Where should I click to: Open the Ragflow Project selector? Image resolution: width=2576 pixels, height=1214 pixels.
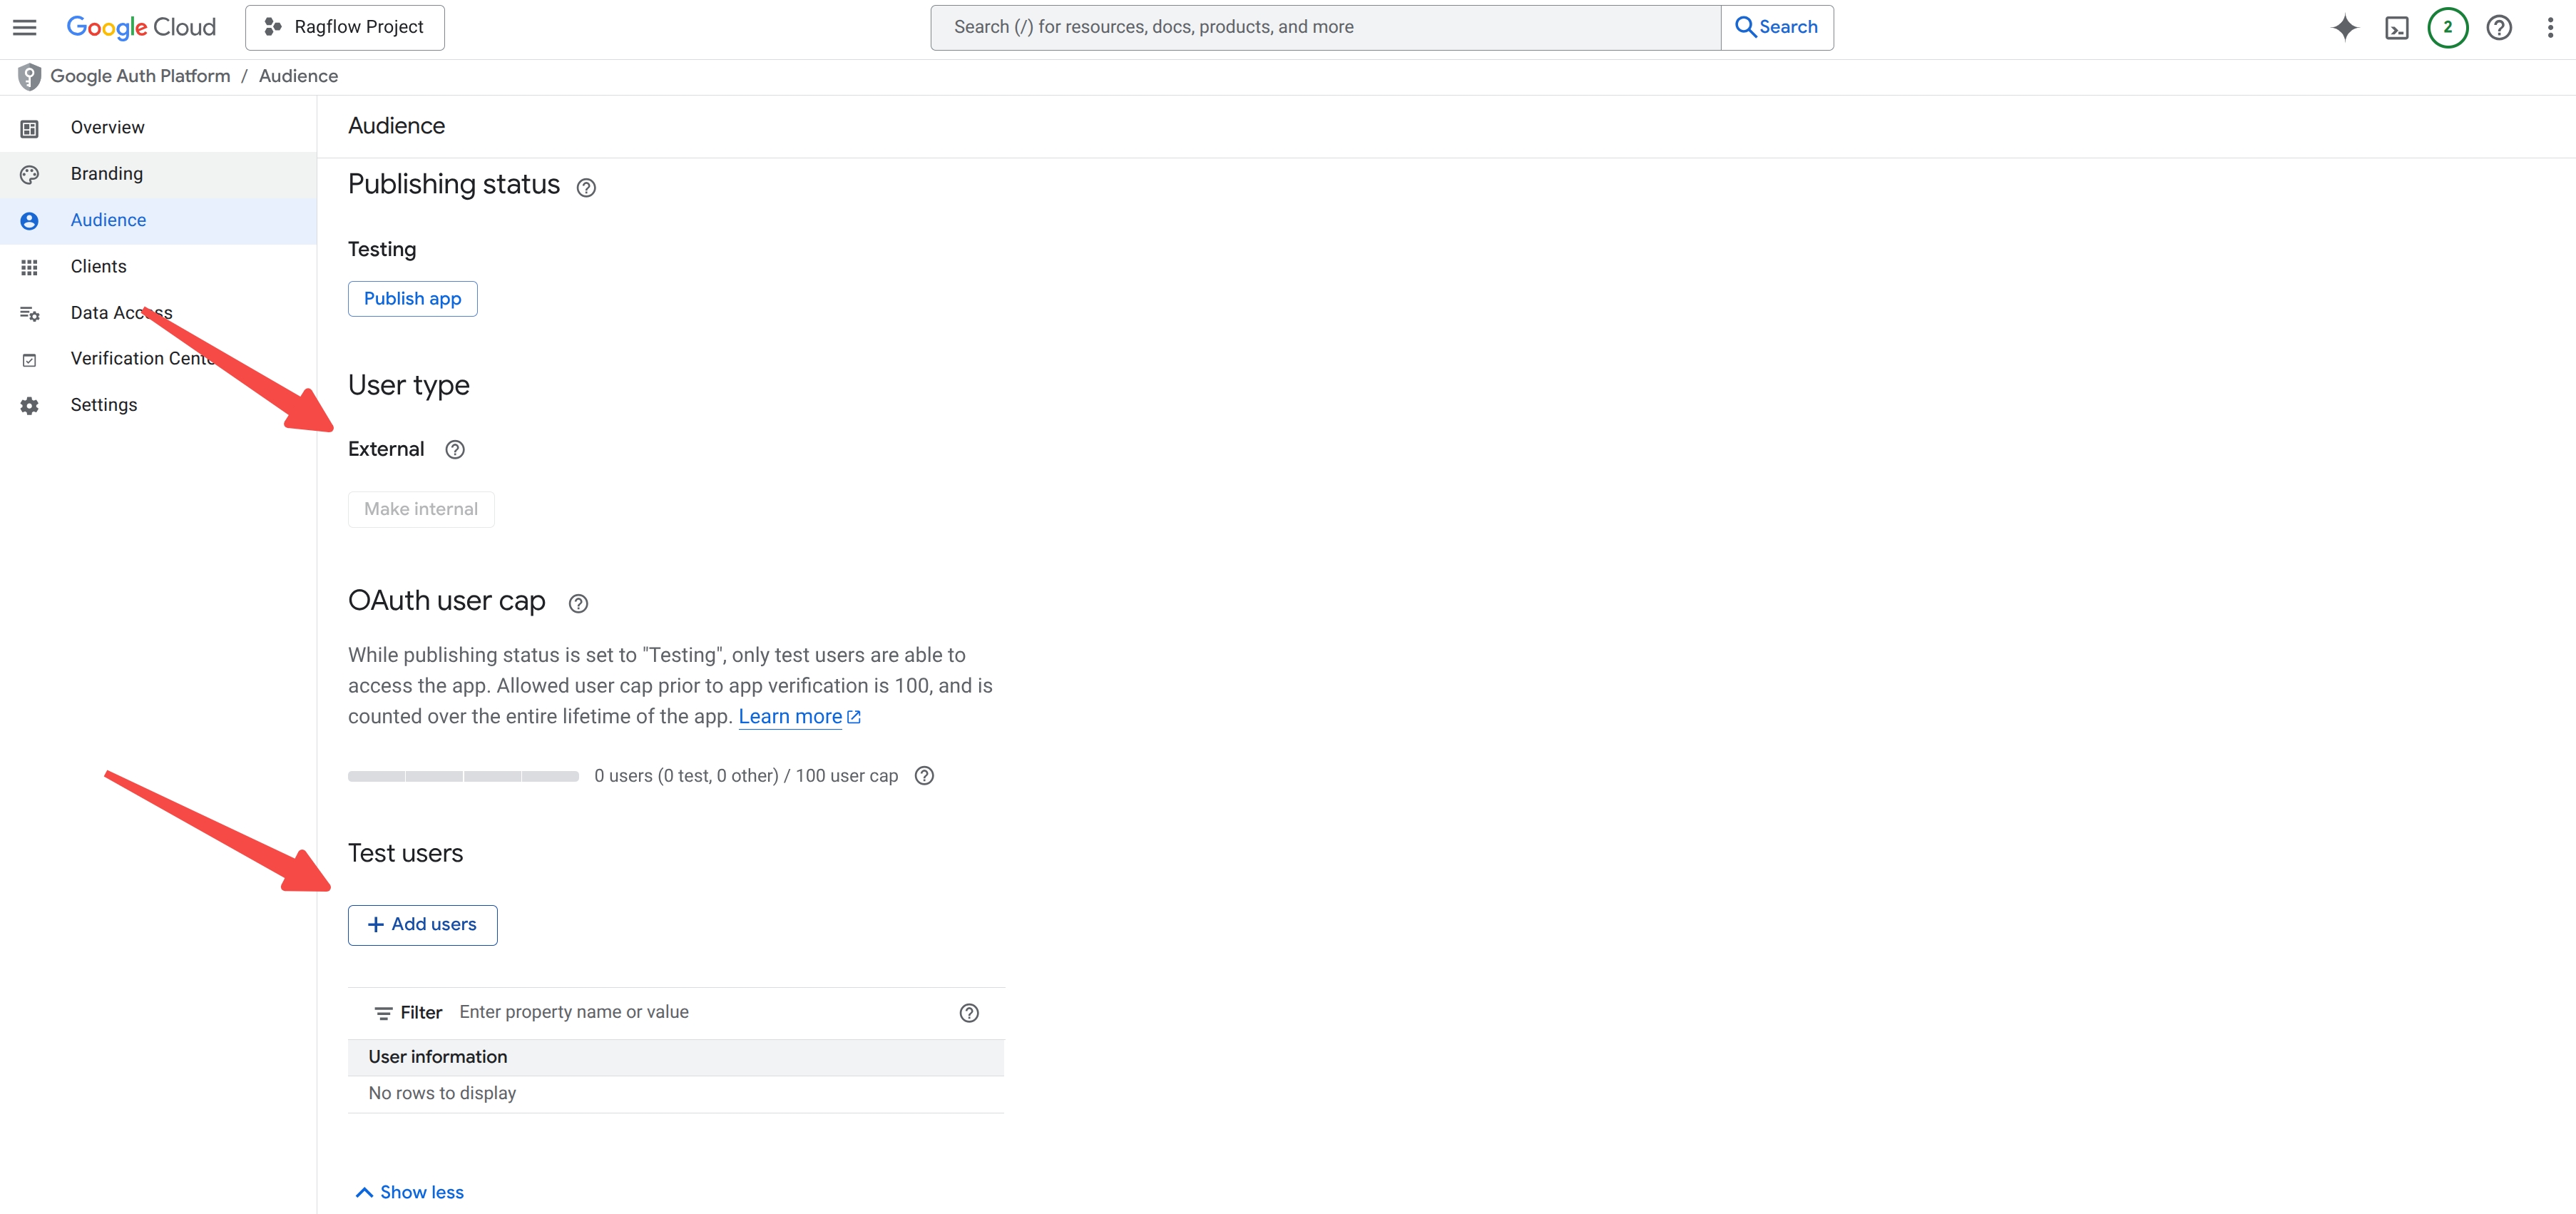click(345, 27)
